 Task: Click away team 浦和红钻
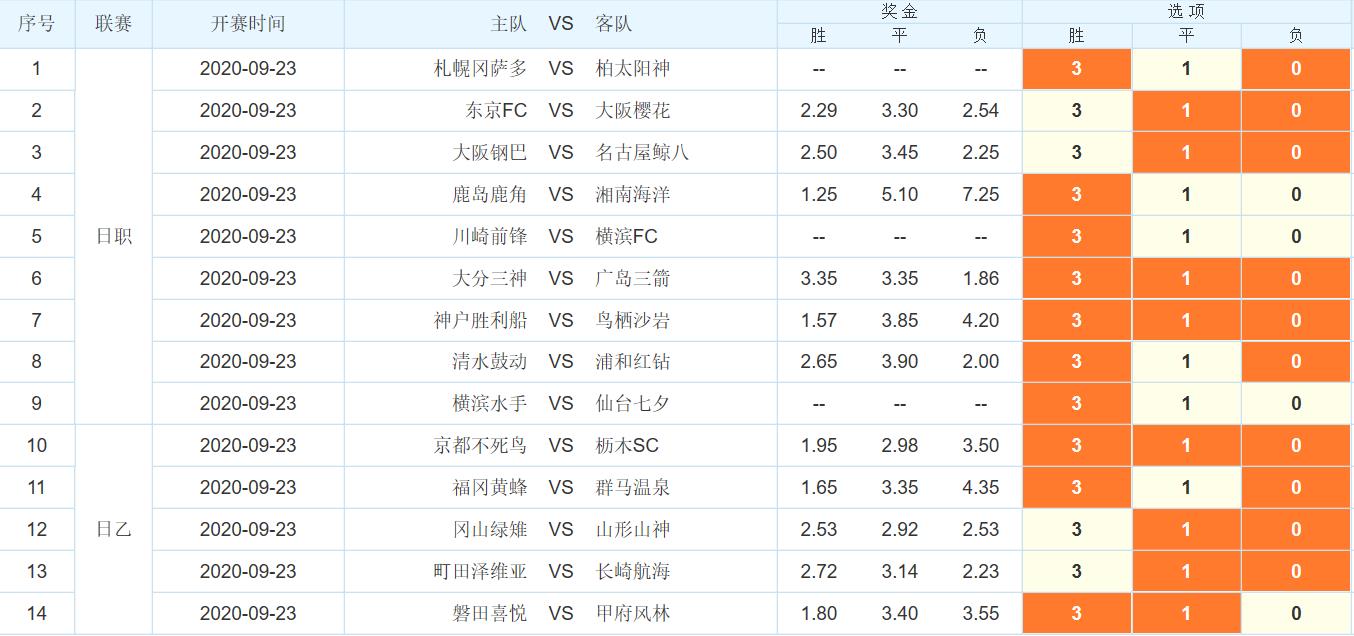632,362
